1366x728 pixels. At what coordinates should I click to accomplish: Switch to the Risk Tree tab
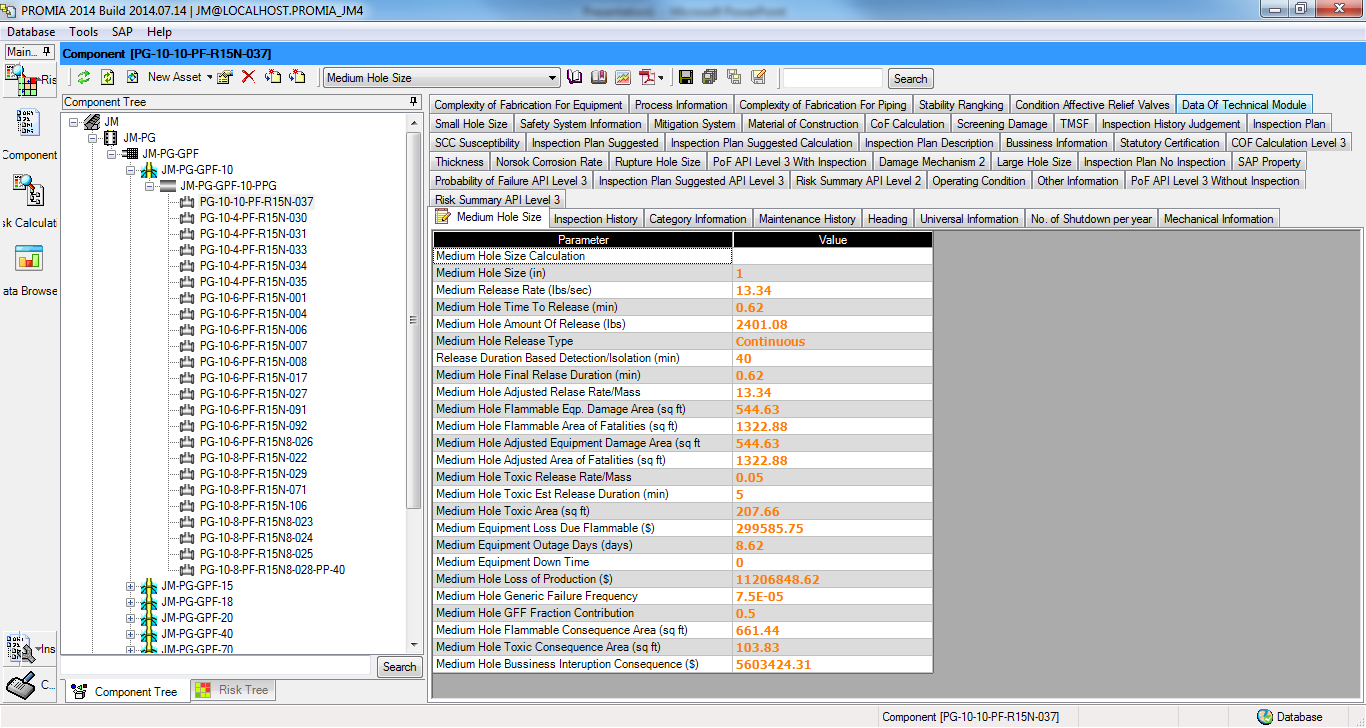click(x=232, y=689)
